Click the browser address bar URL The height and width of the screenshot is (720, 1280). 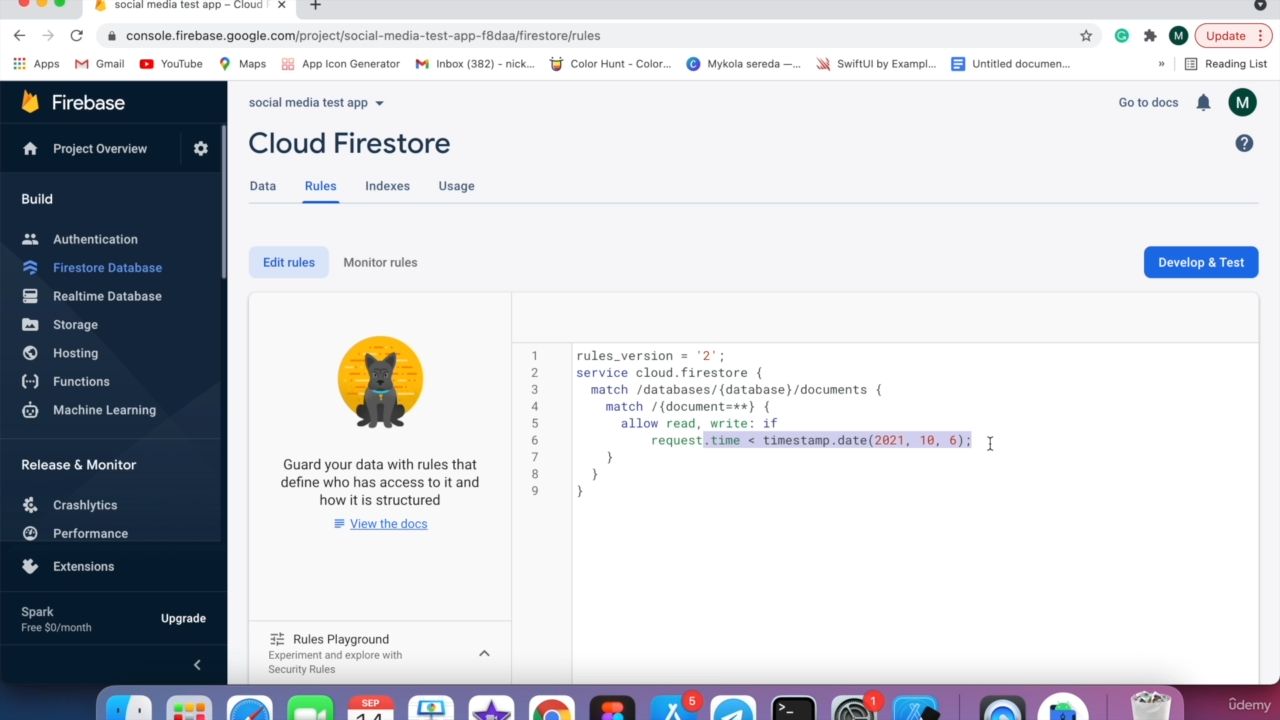tap(362, 35)
